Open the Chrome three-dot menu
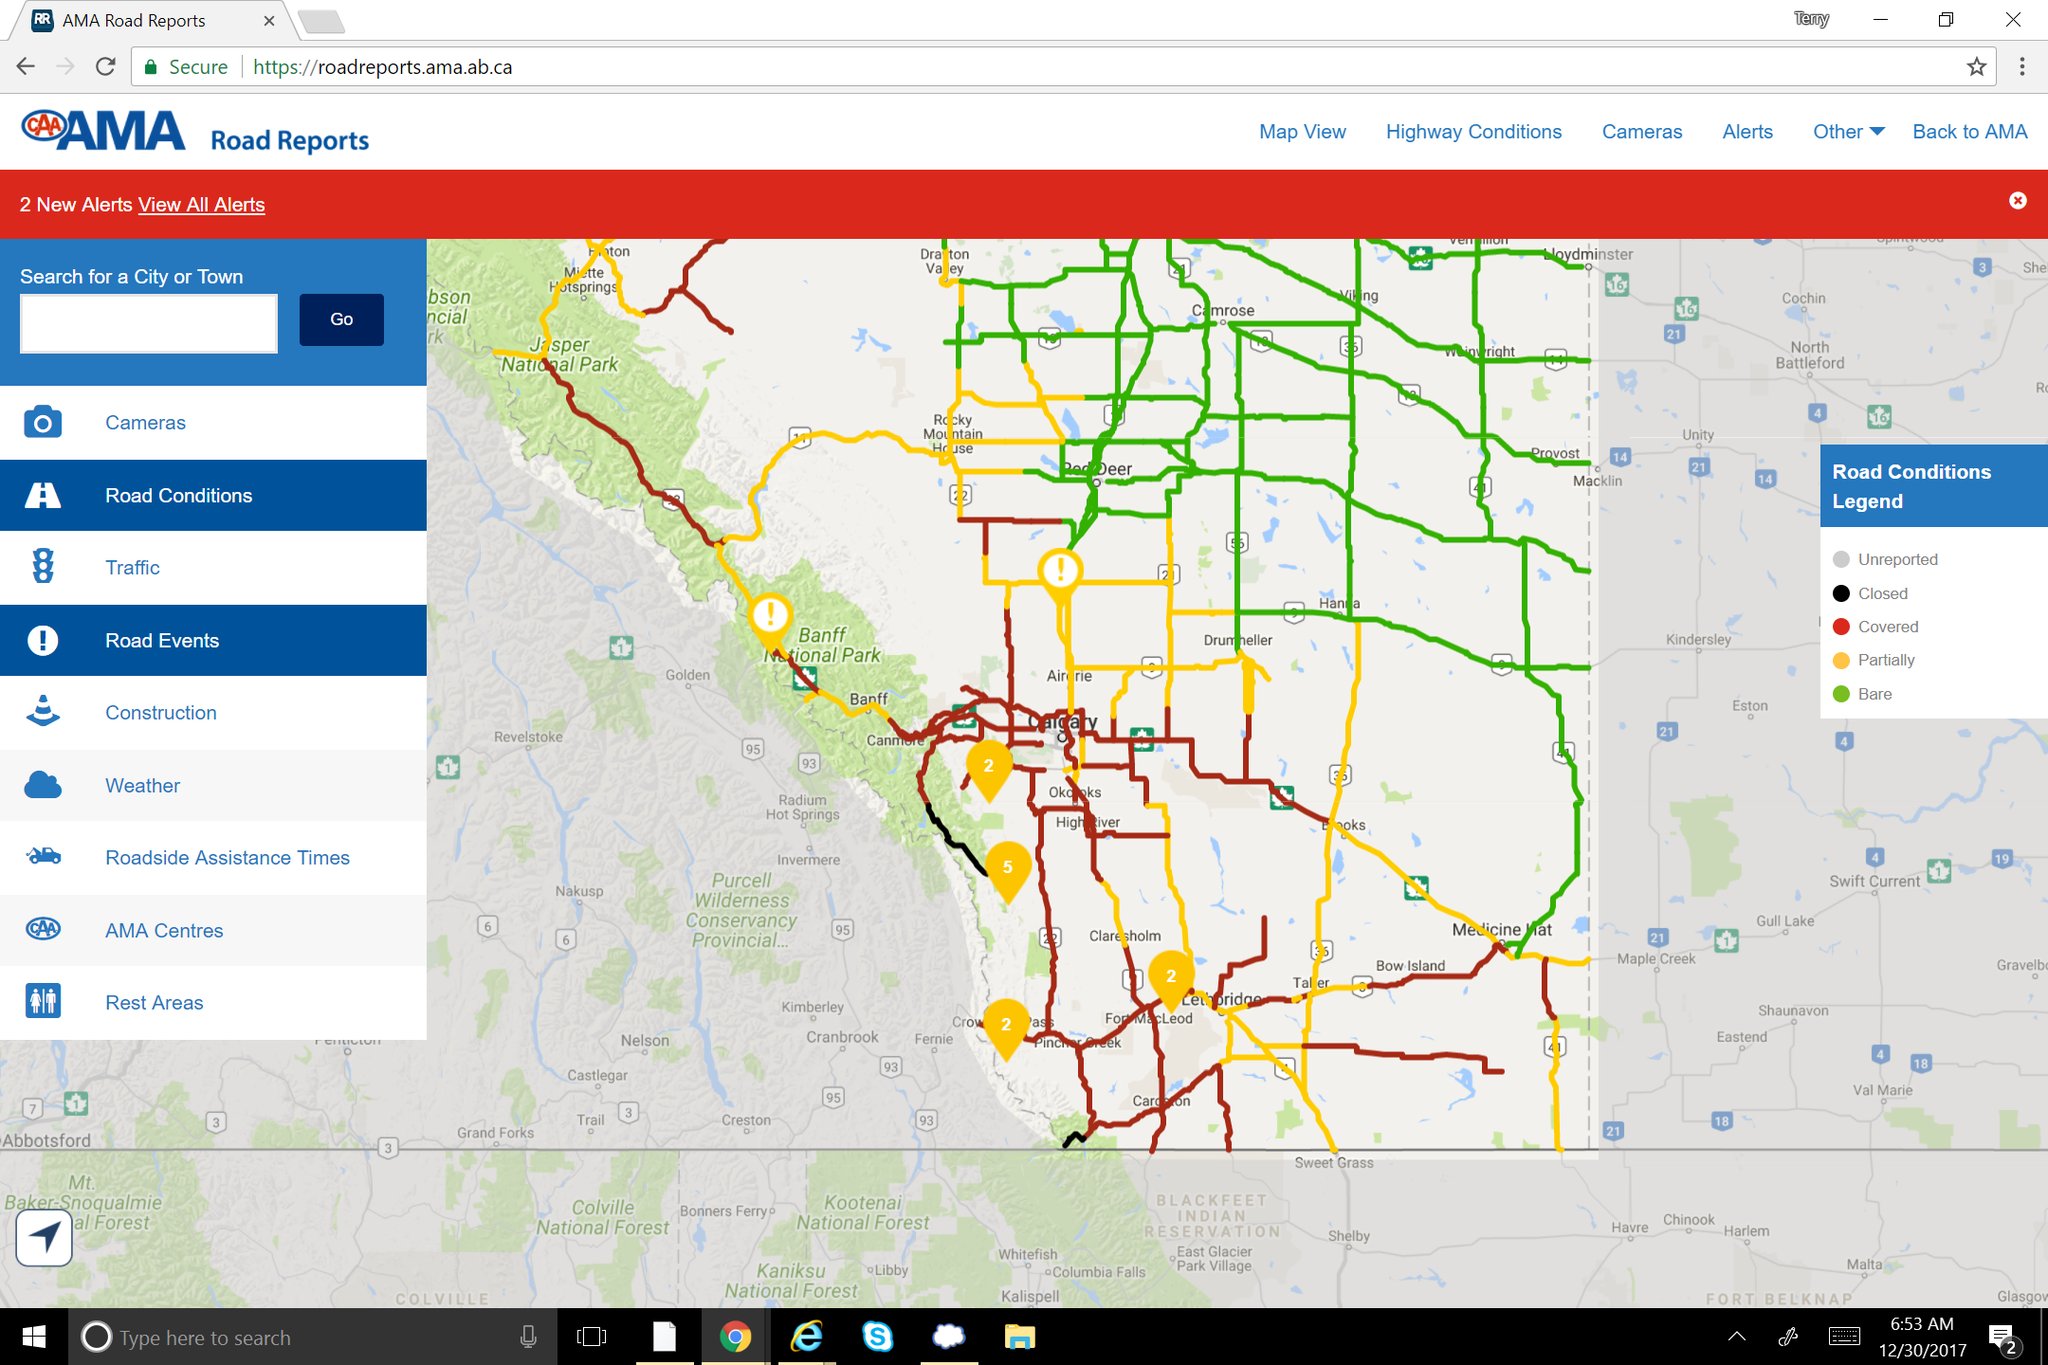Screen dimensions: 2048x1365 pyautogui.click(x=2022, y=67)
